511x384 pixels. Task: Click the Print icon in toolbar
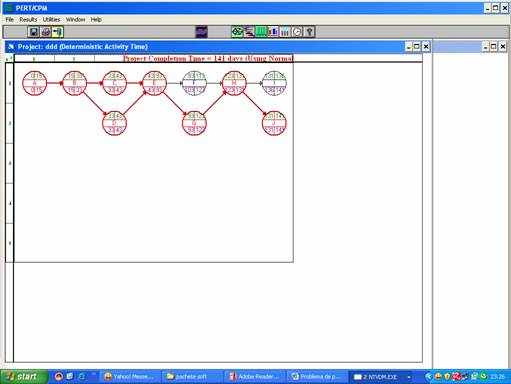[x=46, y=32]
